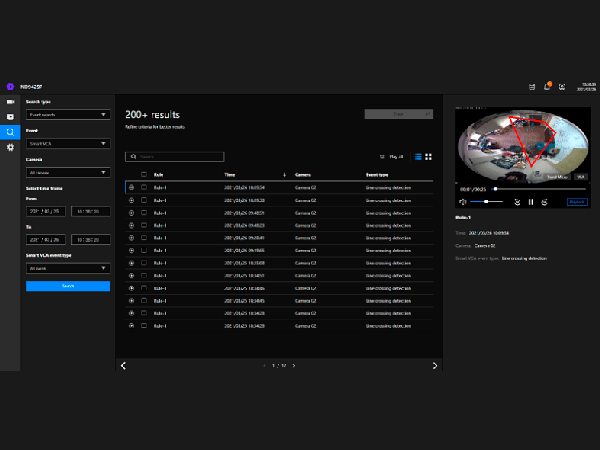This screenshot has height=450, width=600.
Task: Sort results by the Time column header
Action: tap(230, 174)
